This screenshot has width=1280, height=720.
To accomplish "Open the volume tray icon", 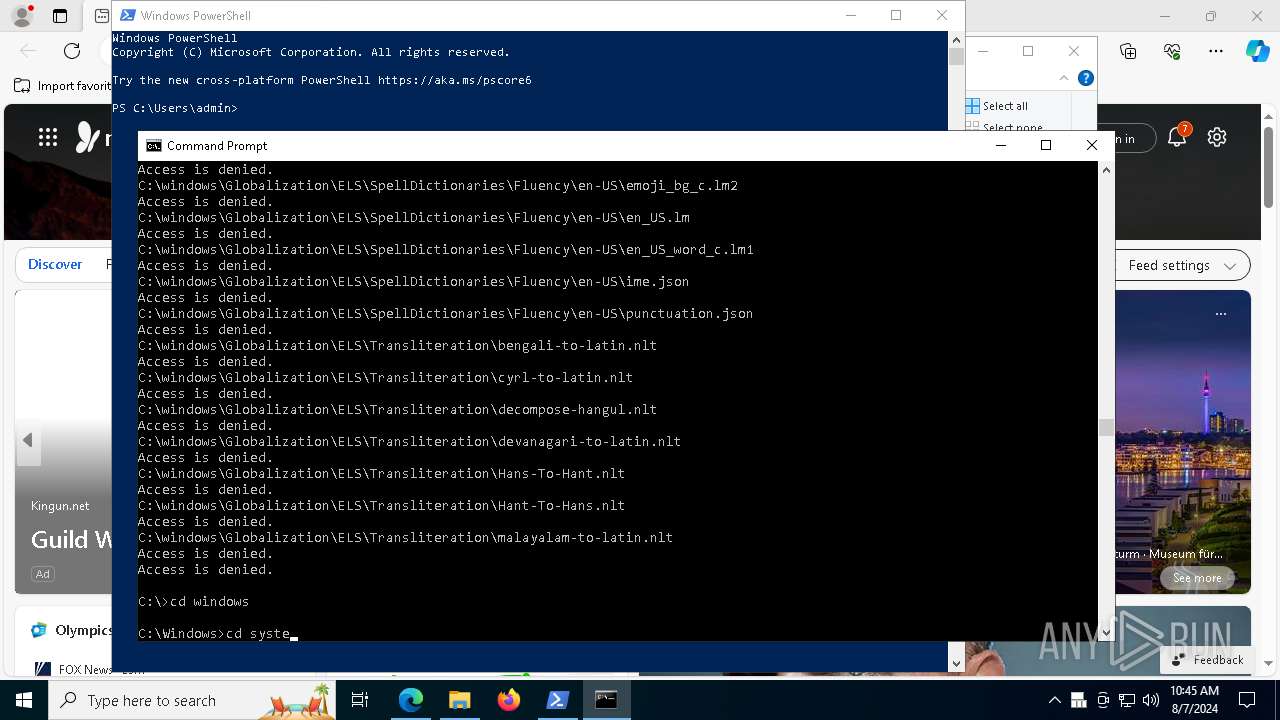I will (1150, 700).
